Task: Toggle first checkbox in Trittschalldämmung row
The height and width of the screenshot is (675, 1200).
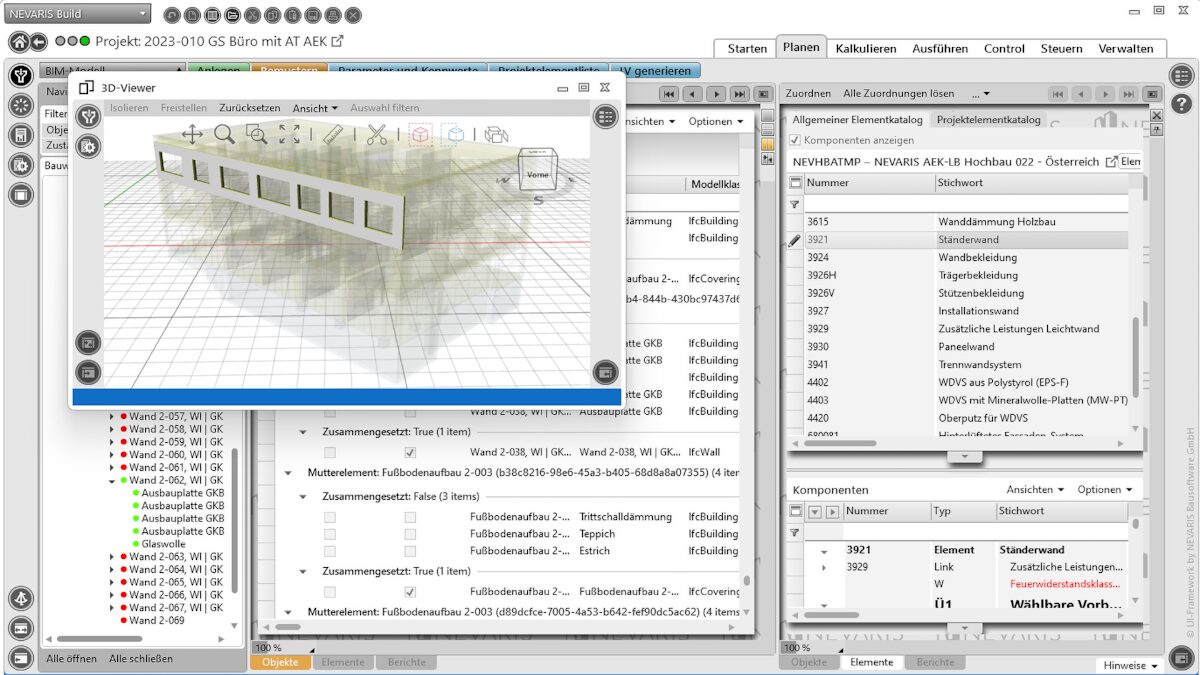Action: click(329, 517)
